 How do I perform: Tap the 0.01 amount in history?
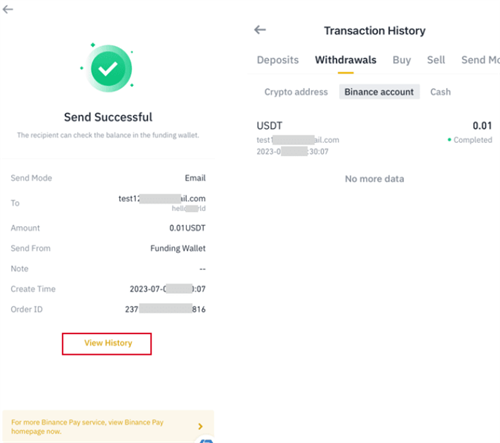[482, 126]
